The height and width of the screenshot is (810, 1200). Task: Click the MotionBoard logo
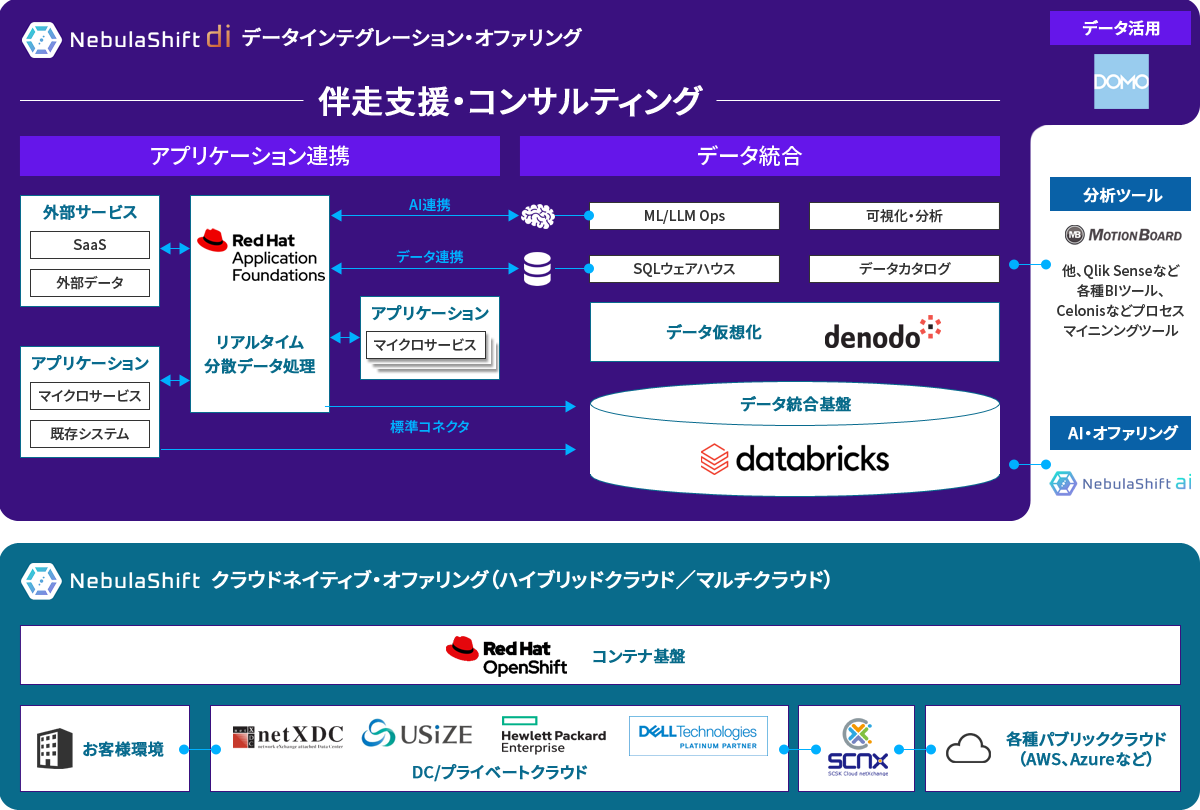[x=1123, y=235]
